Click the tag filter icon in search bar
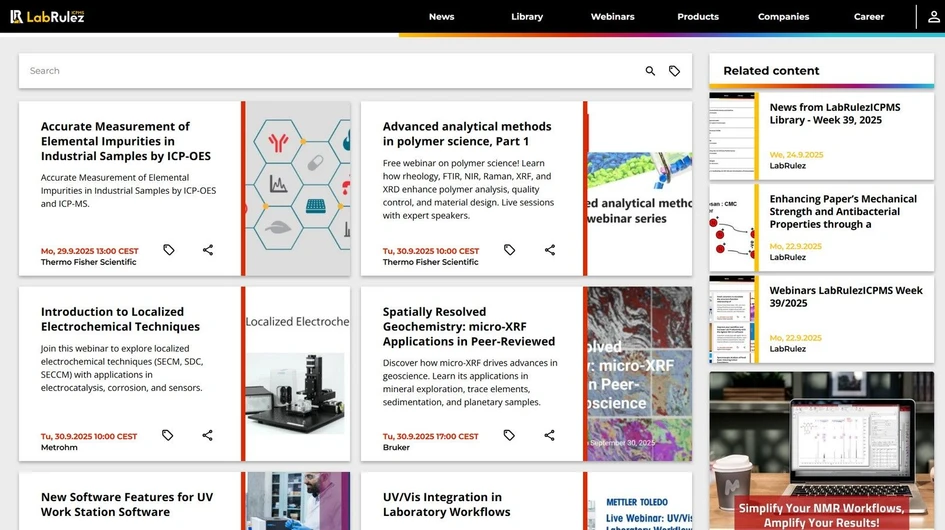The height and width of the screenshot is (530, 945). tap(674, 71)
